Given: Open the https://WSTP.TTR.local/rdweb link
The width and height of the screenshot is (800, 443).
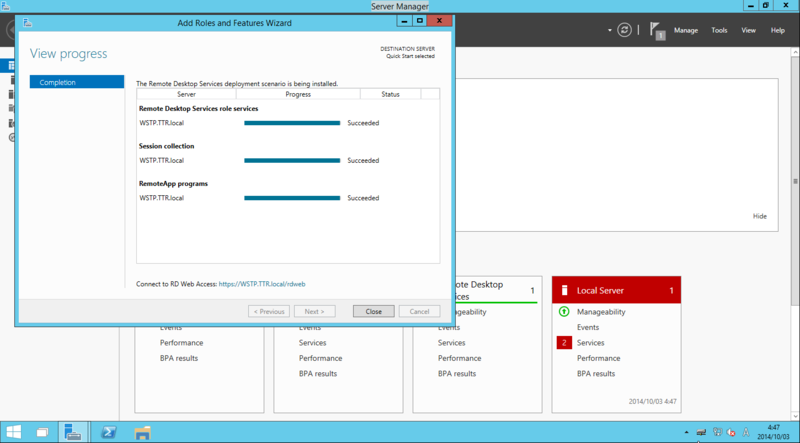Looking at the screenshot, I should point(262,284).
